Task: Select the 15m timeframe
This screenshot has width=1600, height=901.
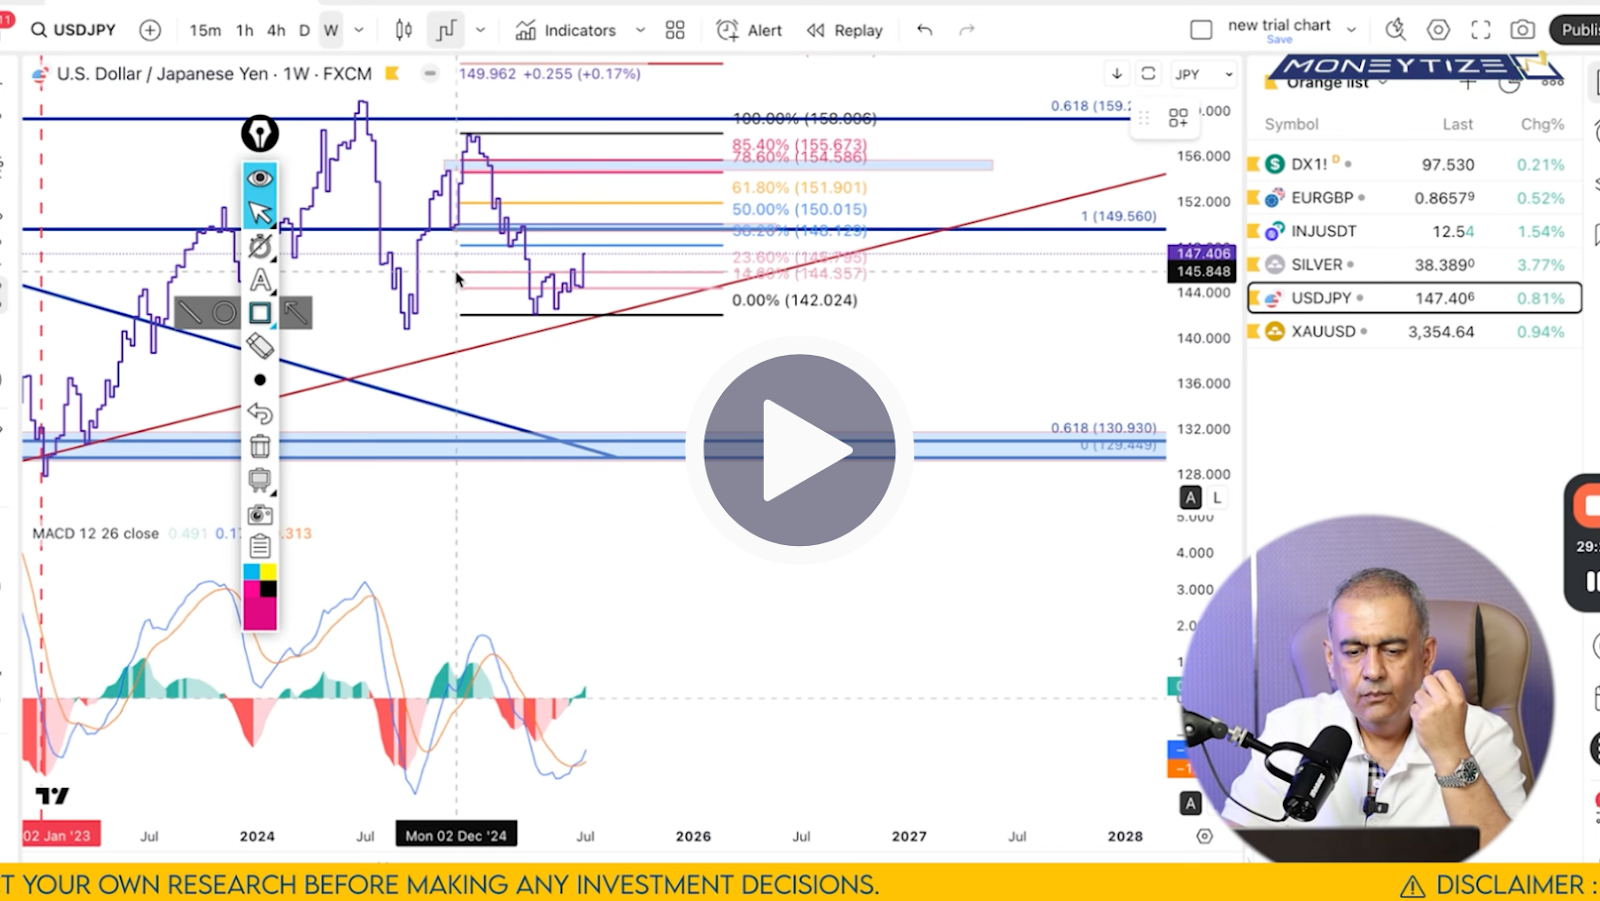Action: (x=205, y=30)
